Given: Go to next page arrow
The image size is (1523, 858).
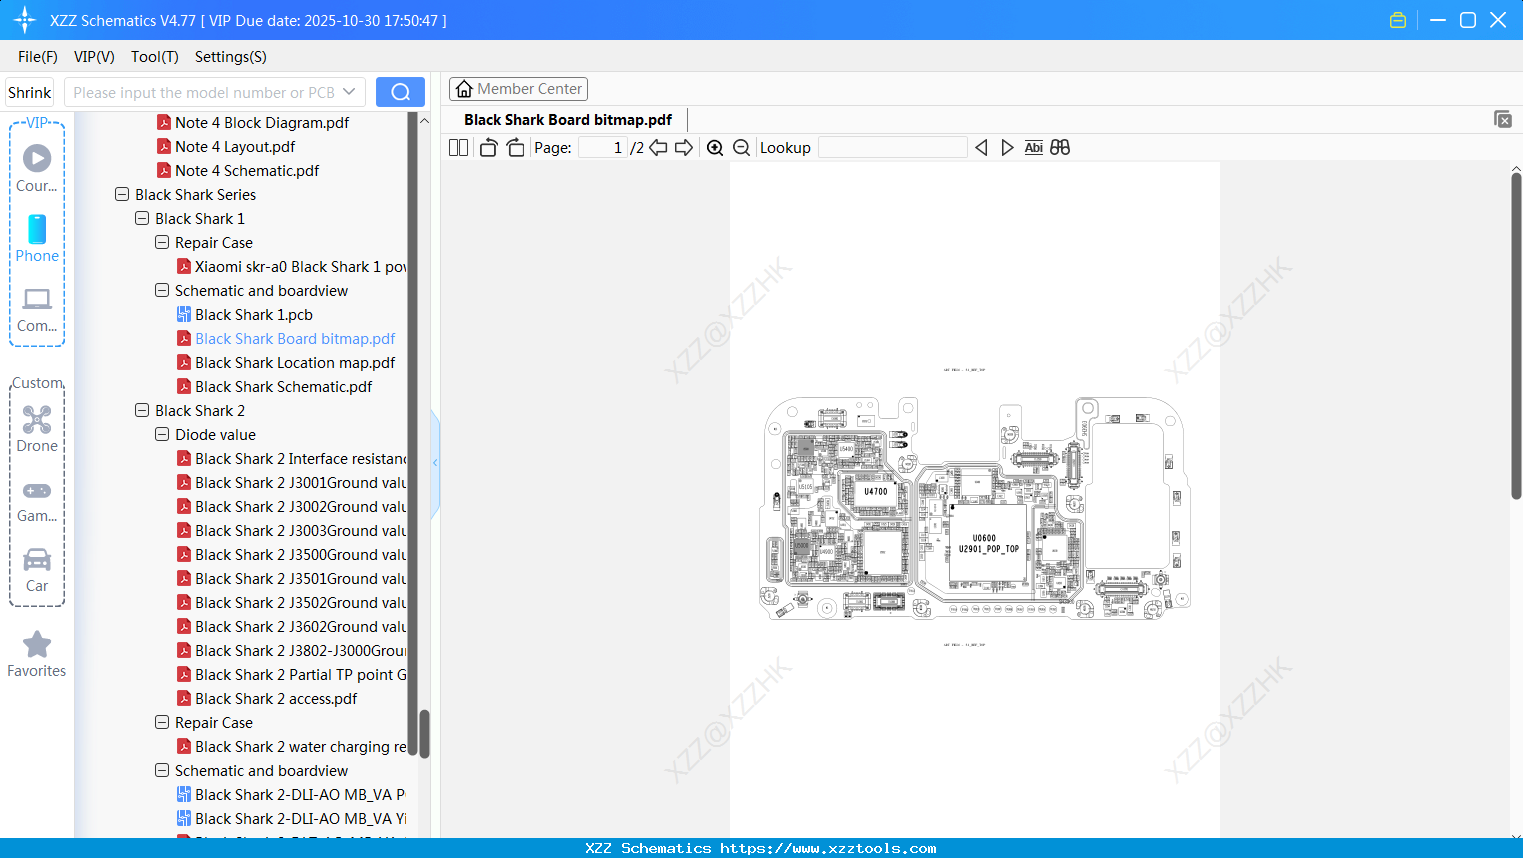Looking at the screenshot, I should coord(684,147).
